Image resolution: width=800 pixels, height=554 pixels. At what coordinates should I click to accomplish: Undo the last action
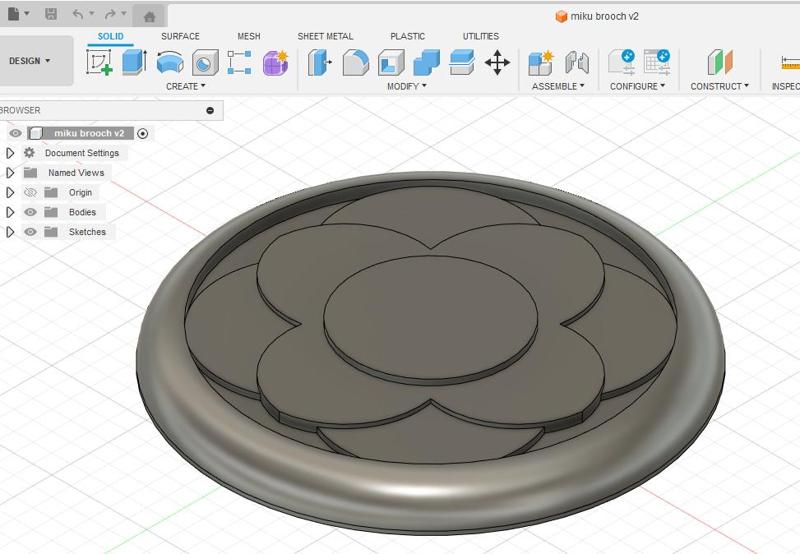[78, 14]
